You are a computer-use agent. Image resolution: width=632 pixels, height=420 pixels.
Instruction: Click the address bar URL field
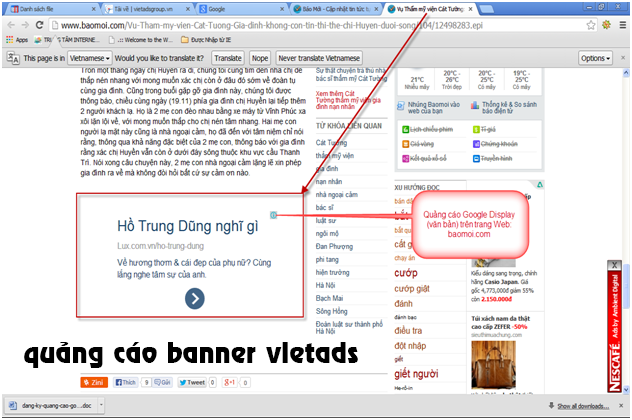(317, 25)
